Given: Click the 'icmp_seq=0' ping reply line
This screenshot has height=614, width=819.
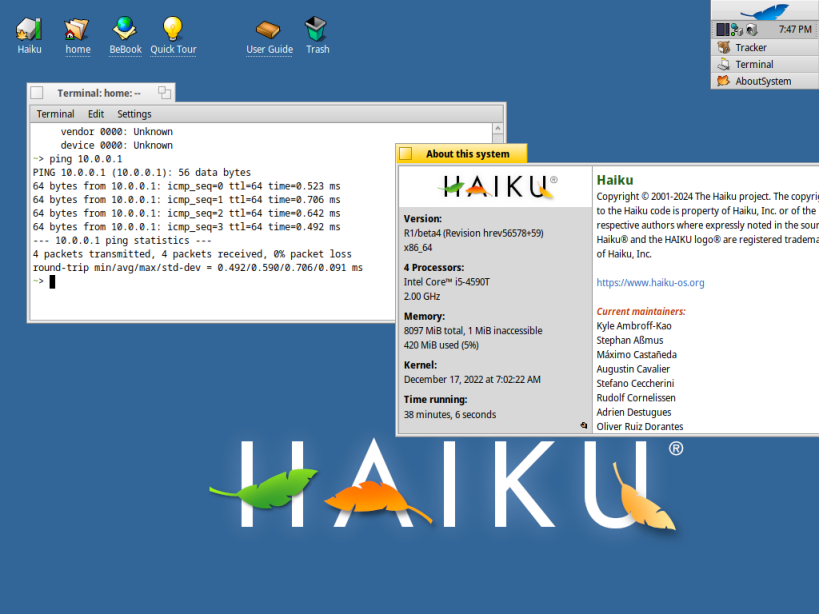Looking at the screenshot, I should pyautogui.click(x=186, y=186).
